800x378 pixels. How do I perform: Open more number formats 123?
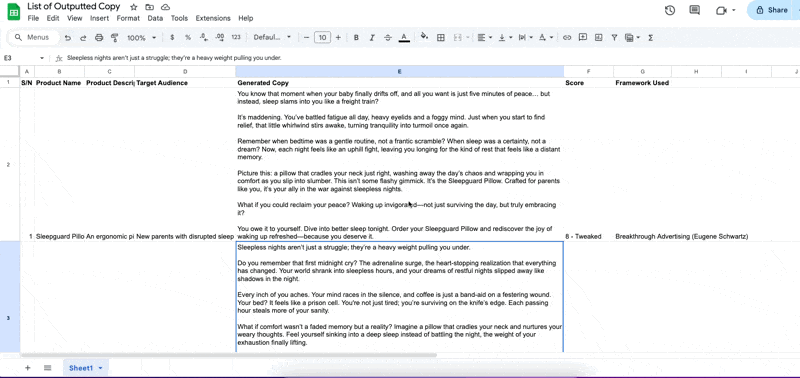(x=236, y=38)
